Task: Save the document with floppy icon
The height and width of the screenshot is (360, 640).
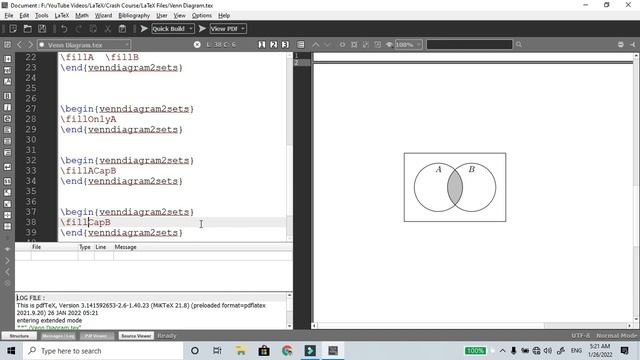Action: [x=42, y=29]
